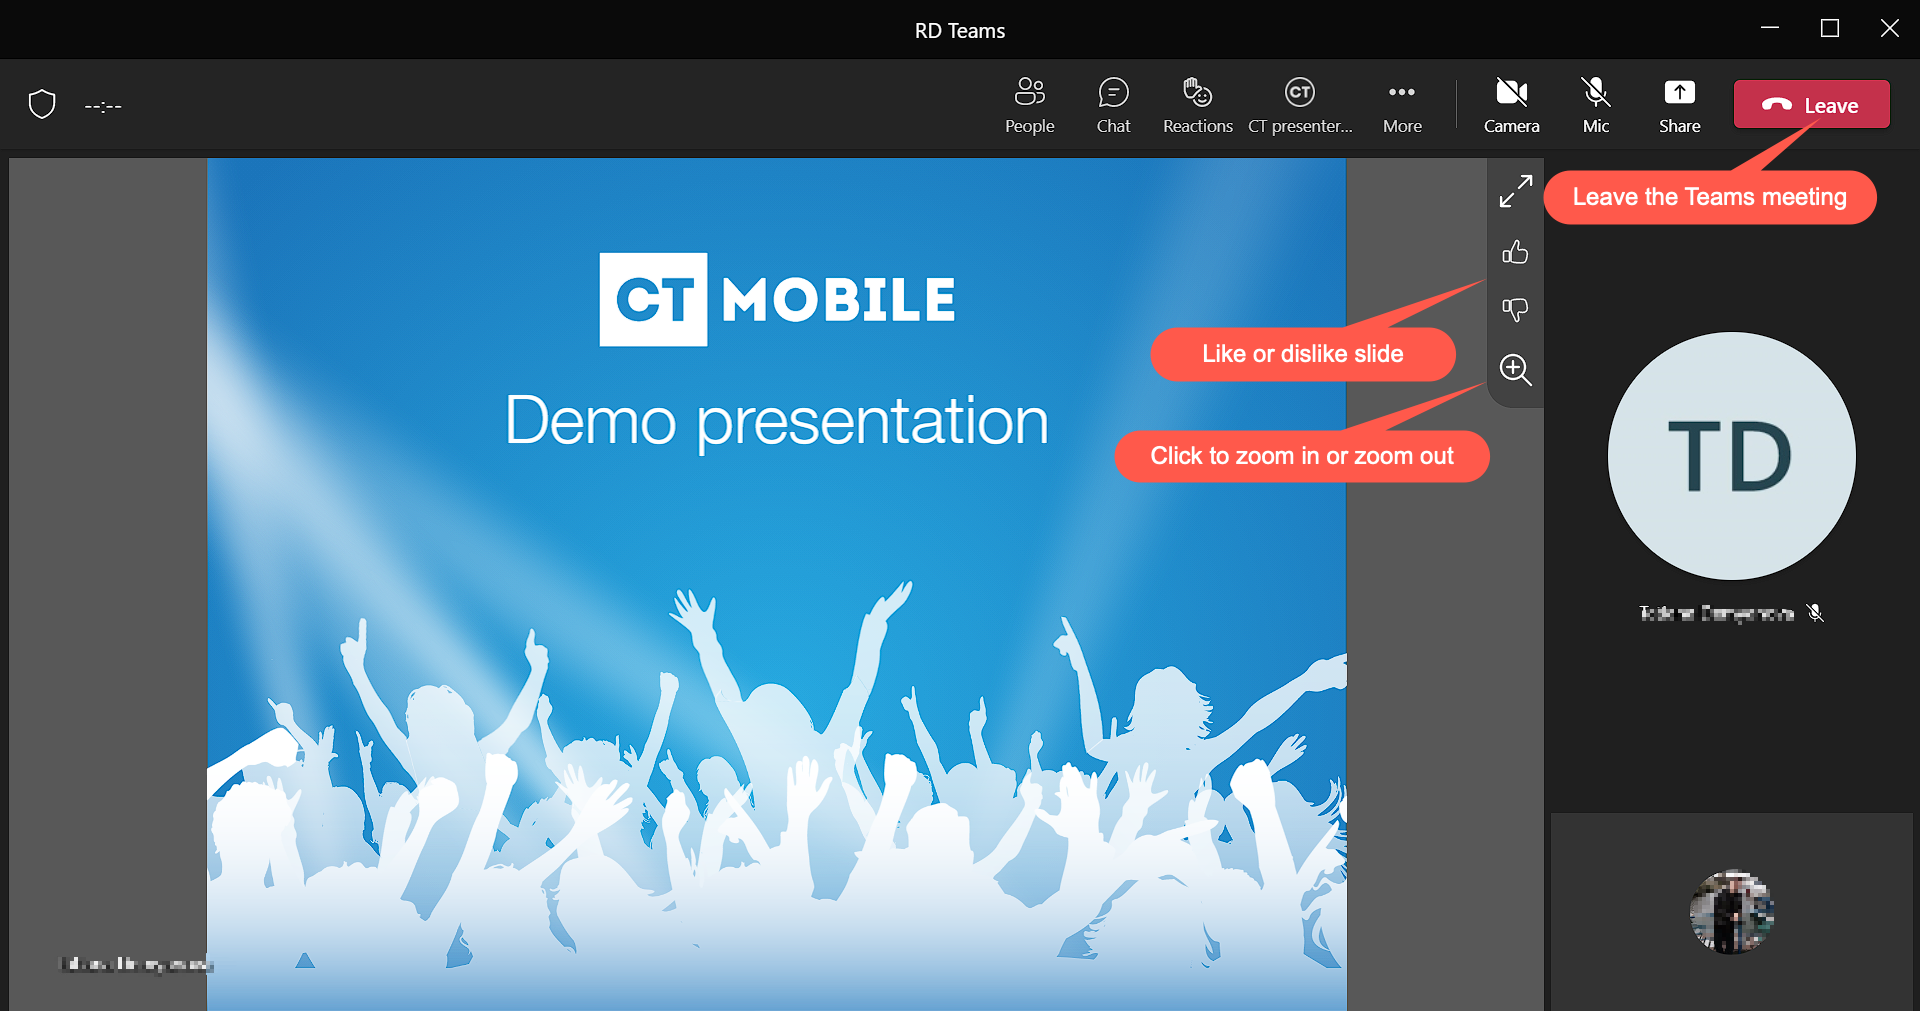Viewport: 1920px width, 1011px height.
Task: Click Leave to exit the meeting
Action: coord(1810,104)
